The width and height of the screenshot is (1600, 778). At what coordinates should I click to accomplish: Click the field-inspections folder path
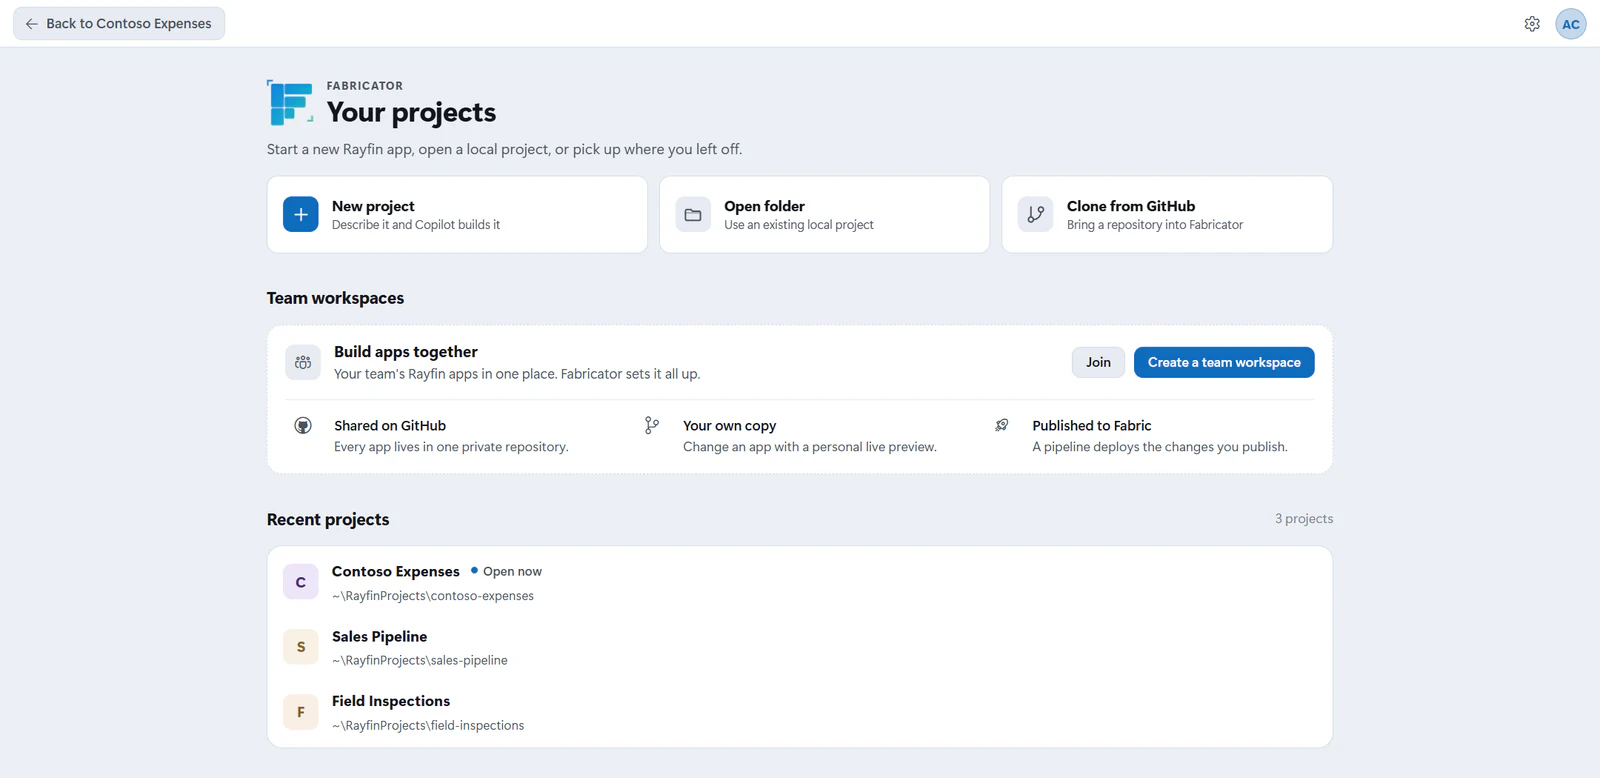428,726
